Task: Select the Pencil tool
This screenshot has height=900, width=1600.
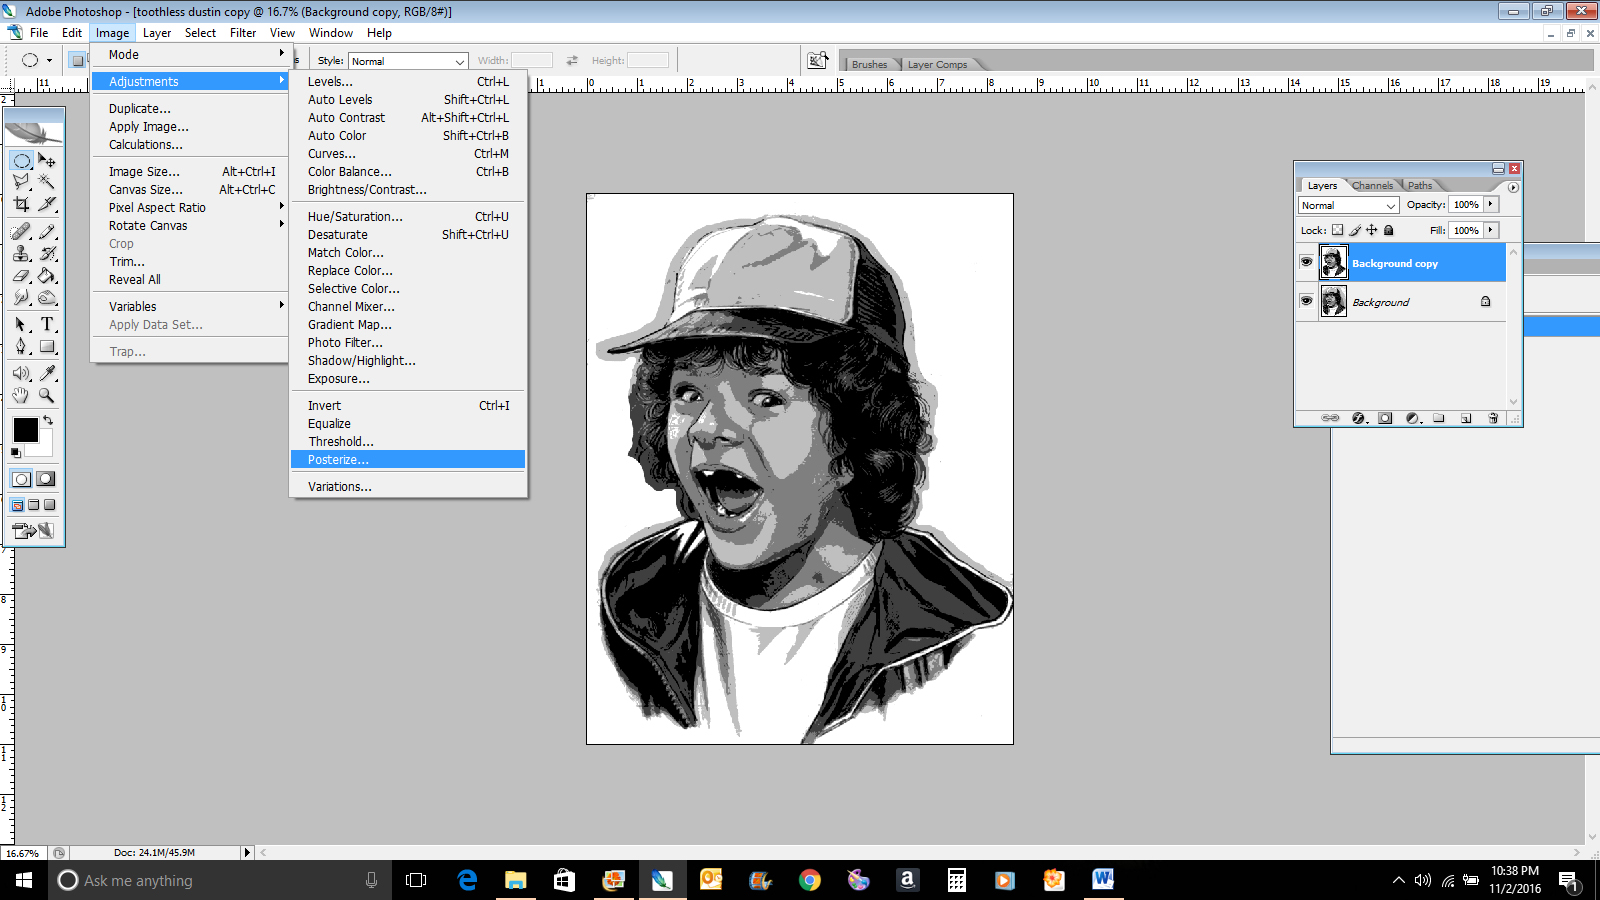Action: pyautogui.click(x=47, y=231)
